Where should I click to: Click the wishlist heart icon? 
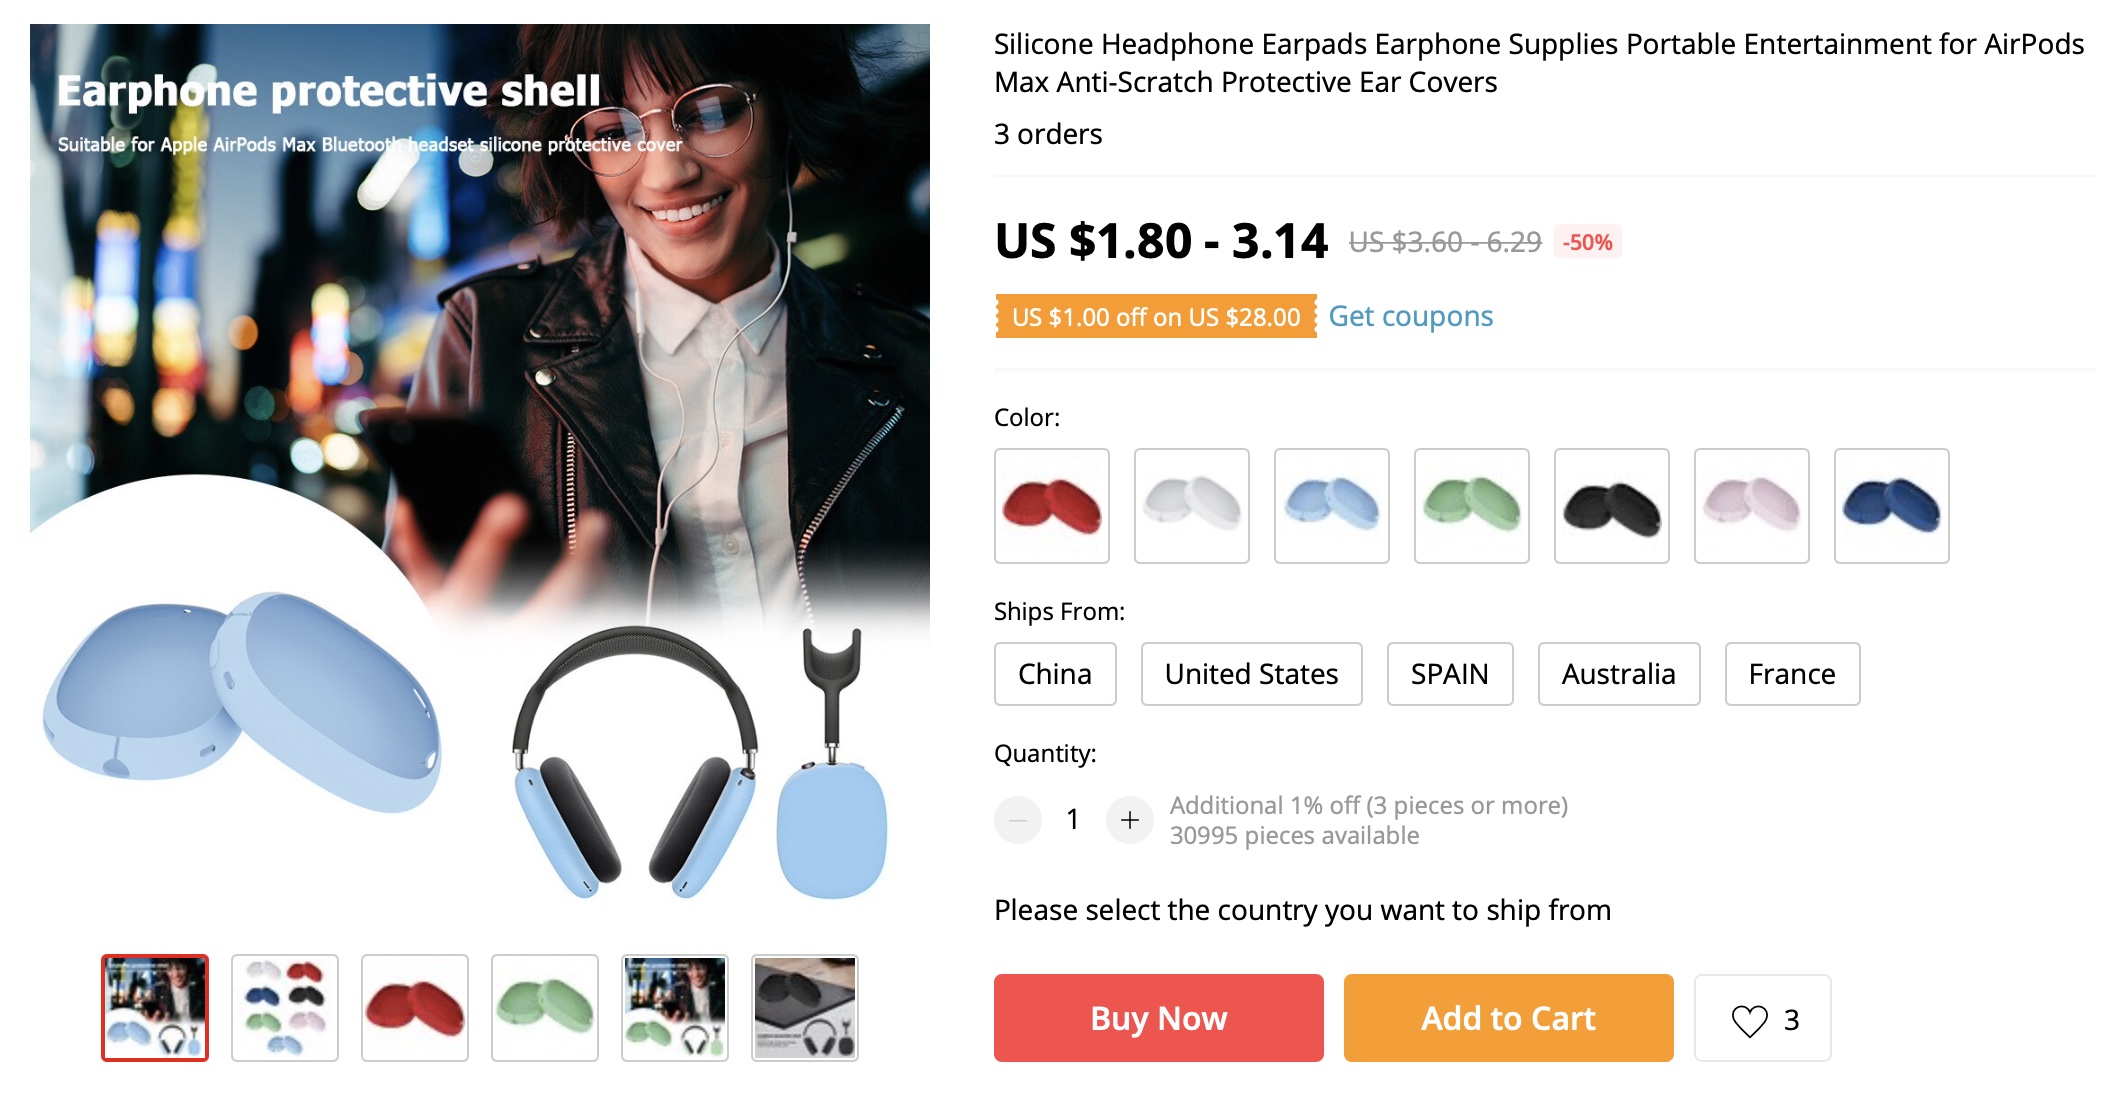point(1749,1020)
